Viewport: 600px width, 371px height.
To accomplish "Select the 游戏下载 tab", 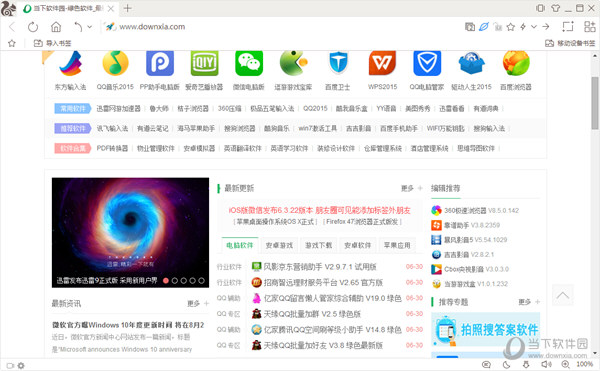I will (319, 245).
